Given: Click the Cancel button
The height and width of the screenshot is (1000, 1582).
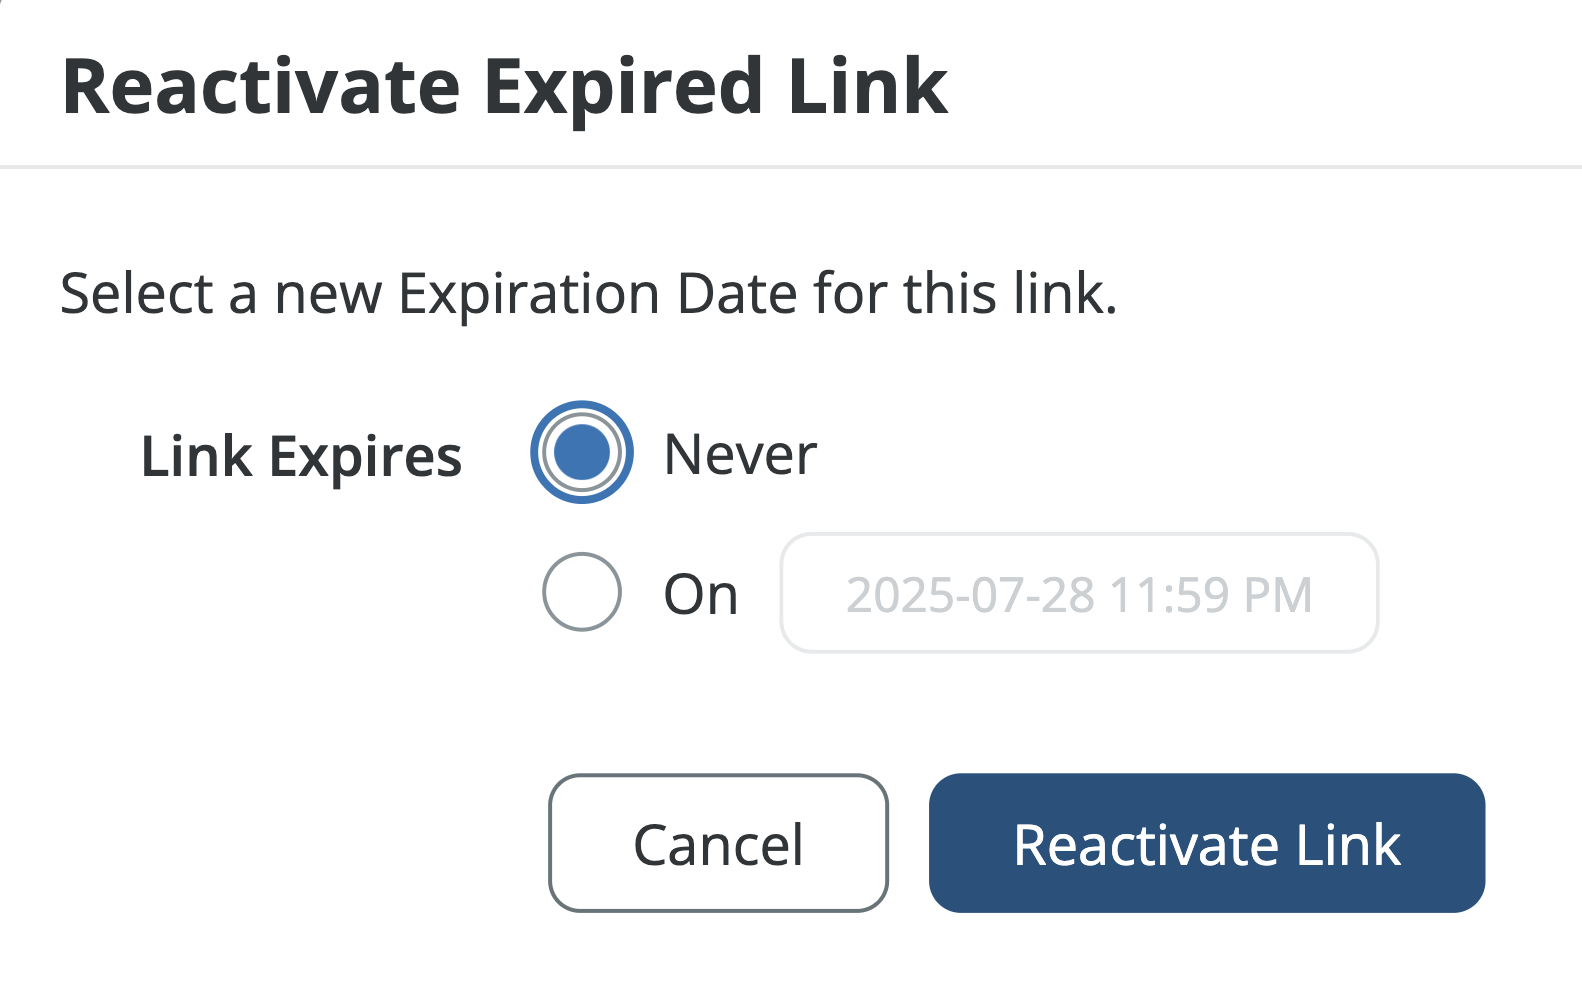Looking at the screenshot, I should pyautogui.click(x=718, y=843).
